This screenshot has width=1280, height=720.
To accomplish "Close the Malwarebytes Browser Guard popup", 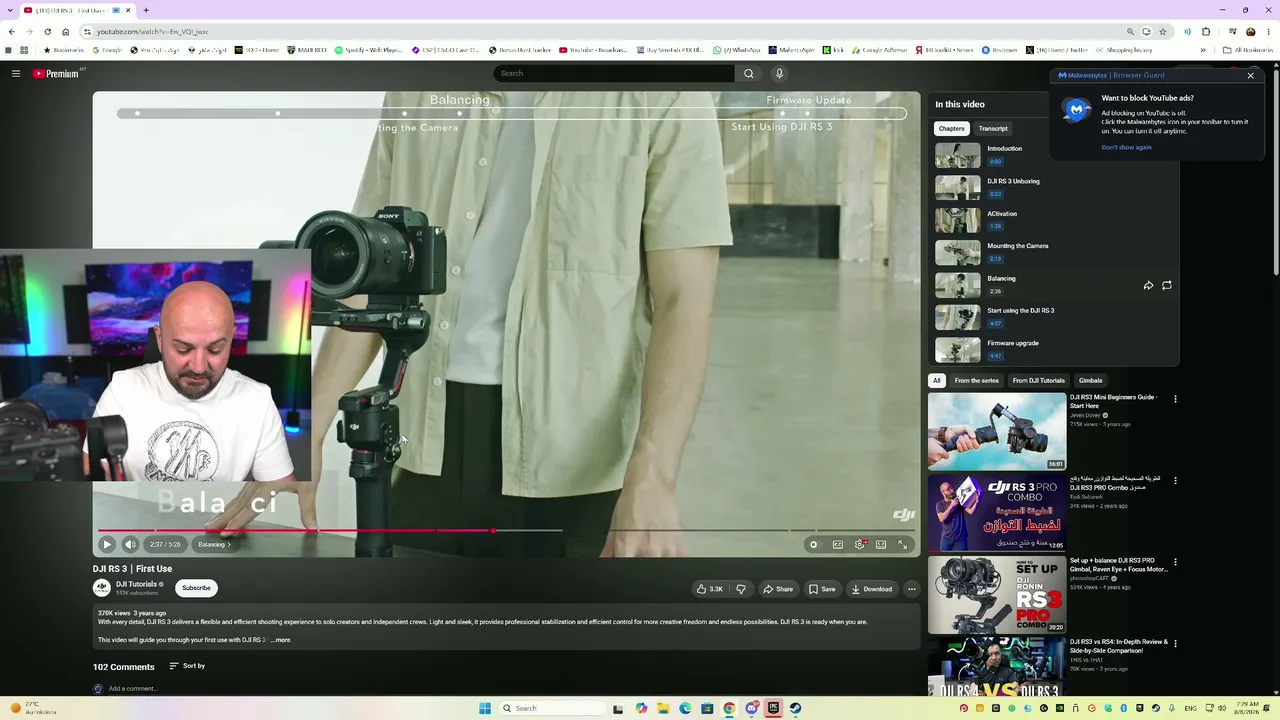I will pyautogui.click(x=1250, y=75).
